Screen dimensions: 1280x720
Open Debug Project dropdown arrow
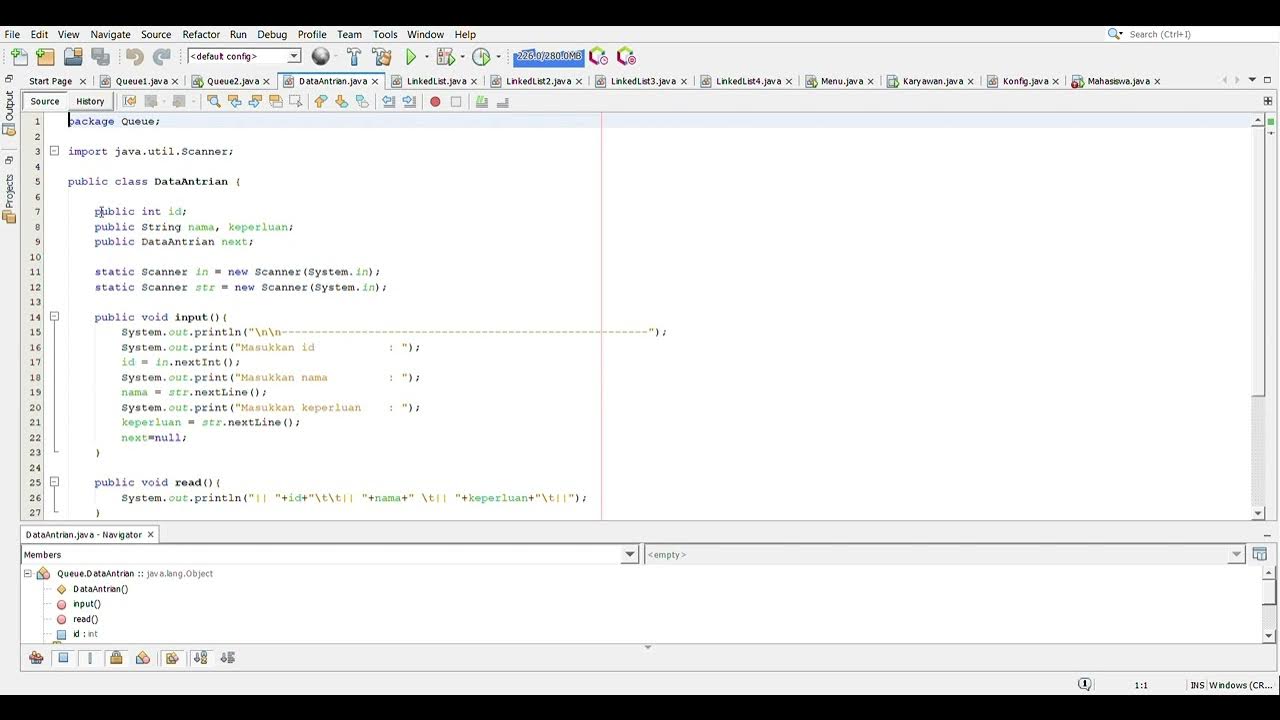(462, 57)
